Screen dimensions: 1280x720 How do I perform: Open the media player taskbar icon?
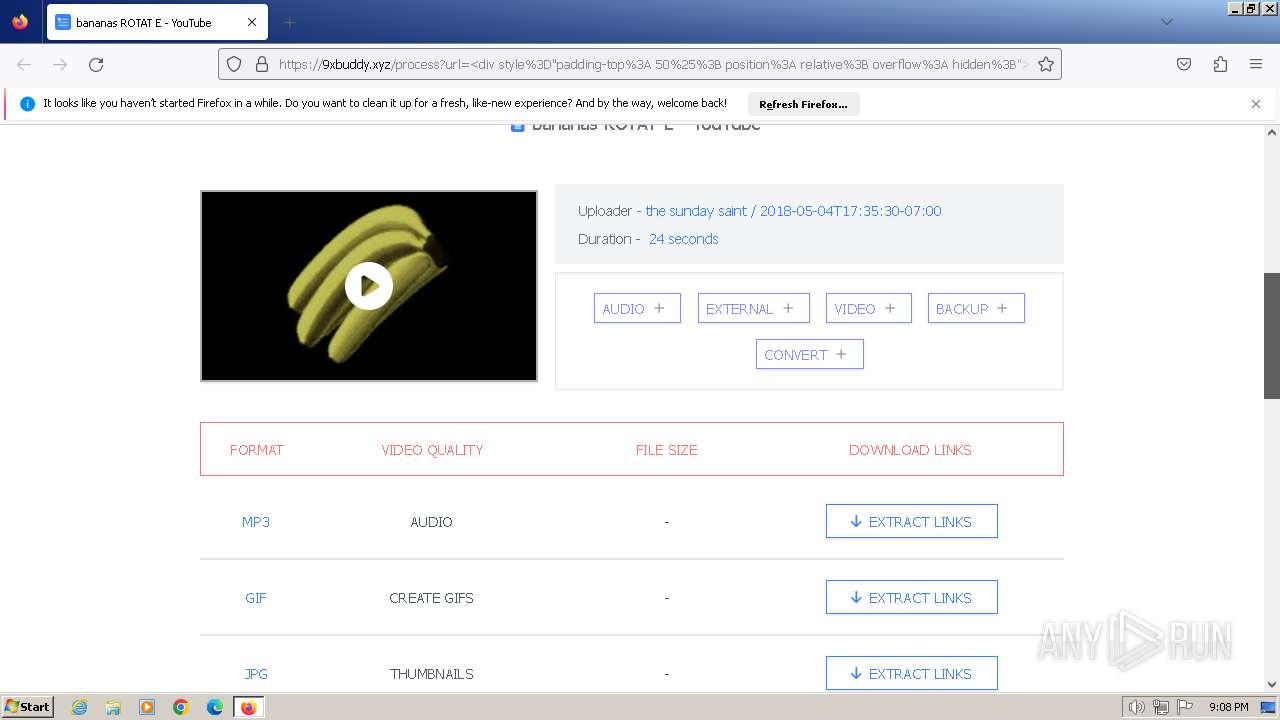[x=147, y=707]
